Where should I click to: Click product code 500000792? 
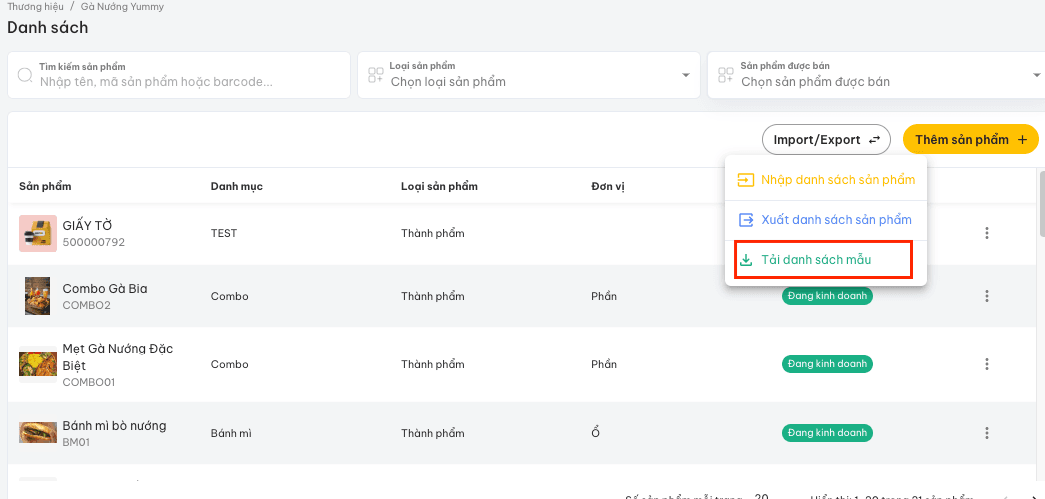93,243
